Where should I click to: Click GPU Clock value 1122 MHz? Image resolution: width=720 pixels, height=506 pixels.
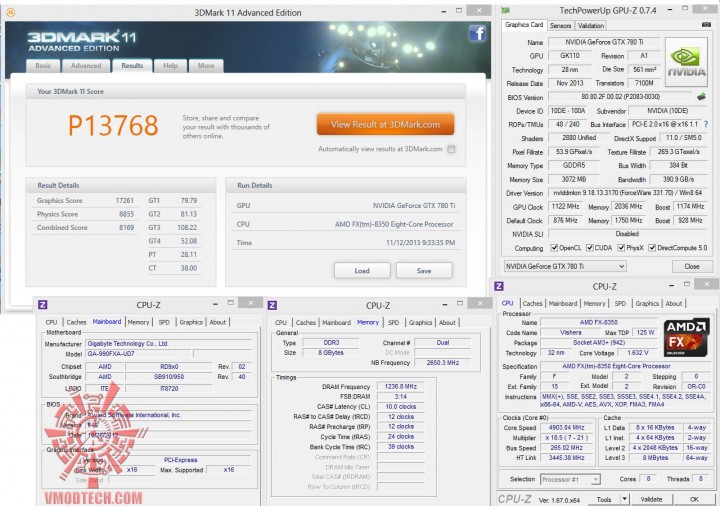(565, 207)
